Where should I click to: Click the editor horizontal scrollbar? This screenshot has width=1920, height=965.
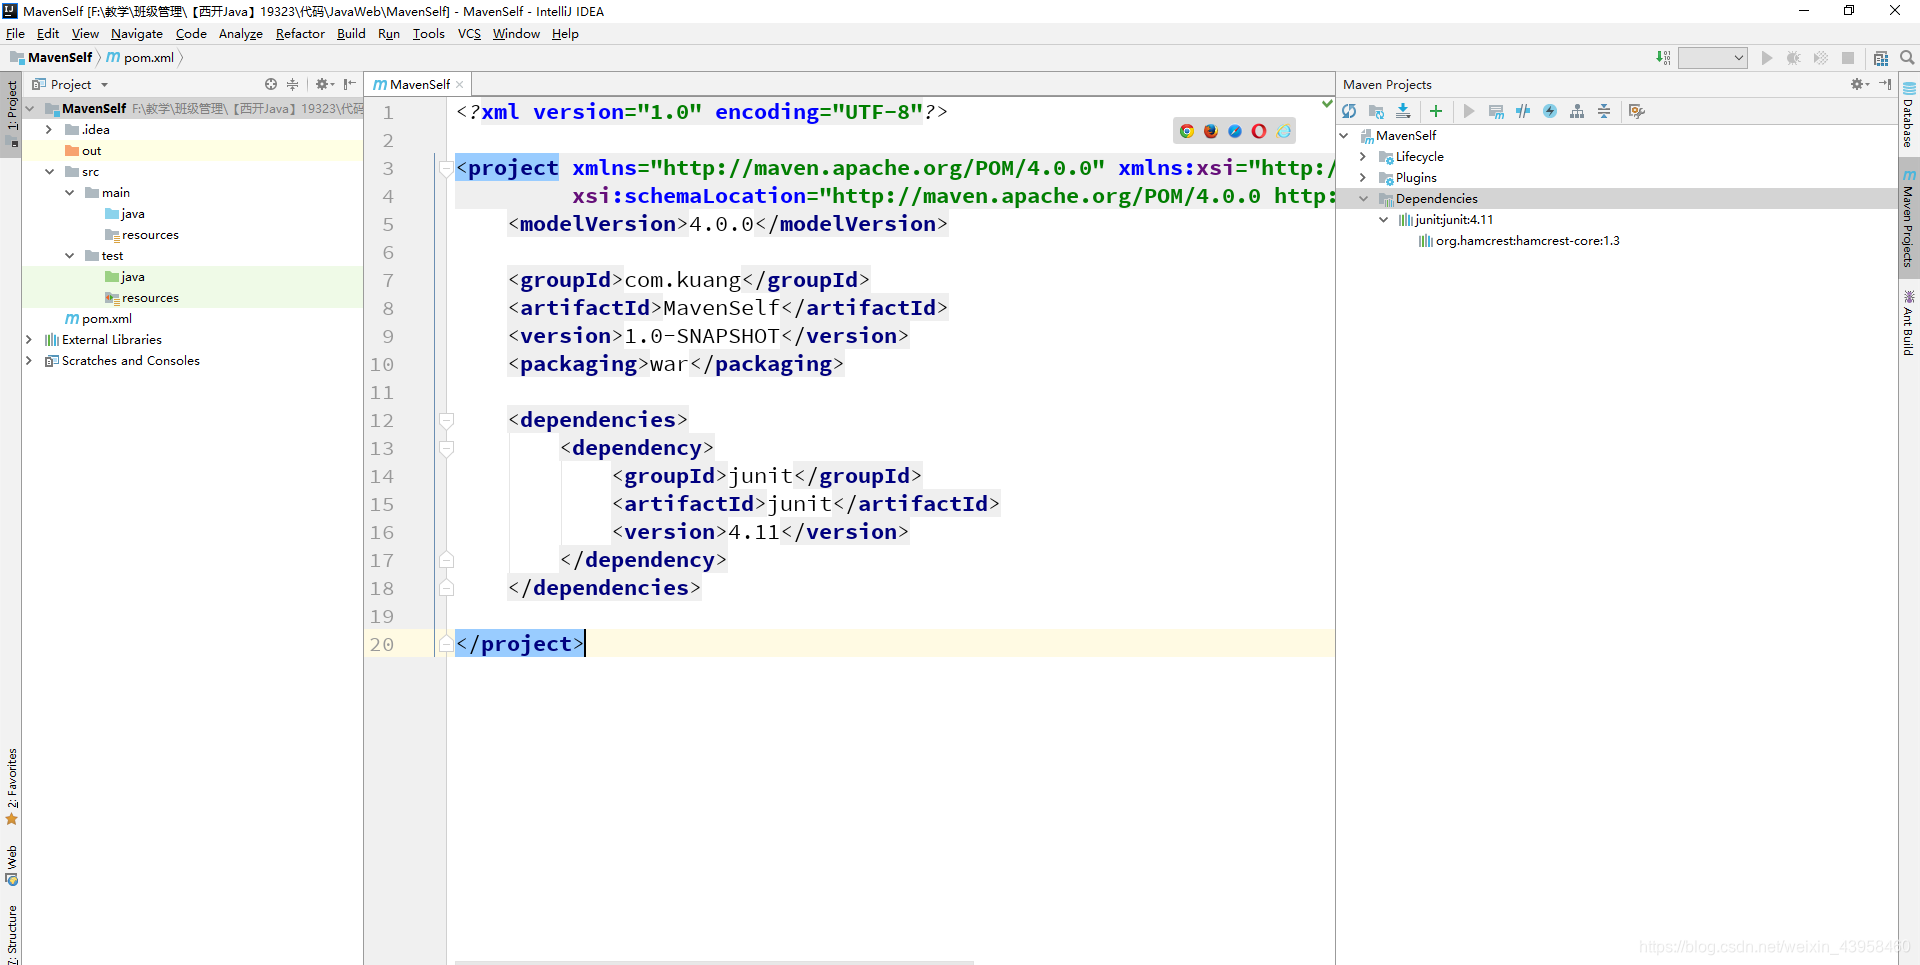pos(714,962)
